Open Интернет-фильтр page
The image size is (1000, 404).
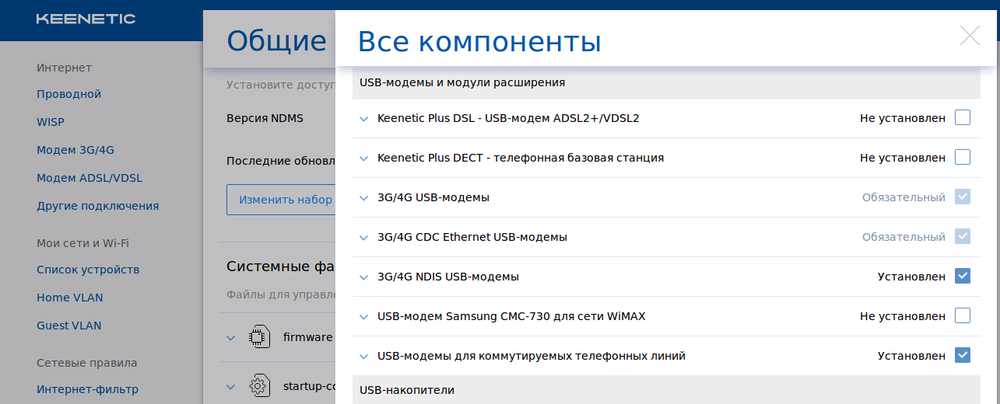[87, 389]
